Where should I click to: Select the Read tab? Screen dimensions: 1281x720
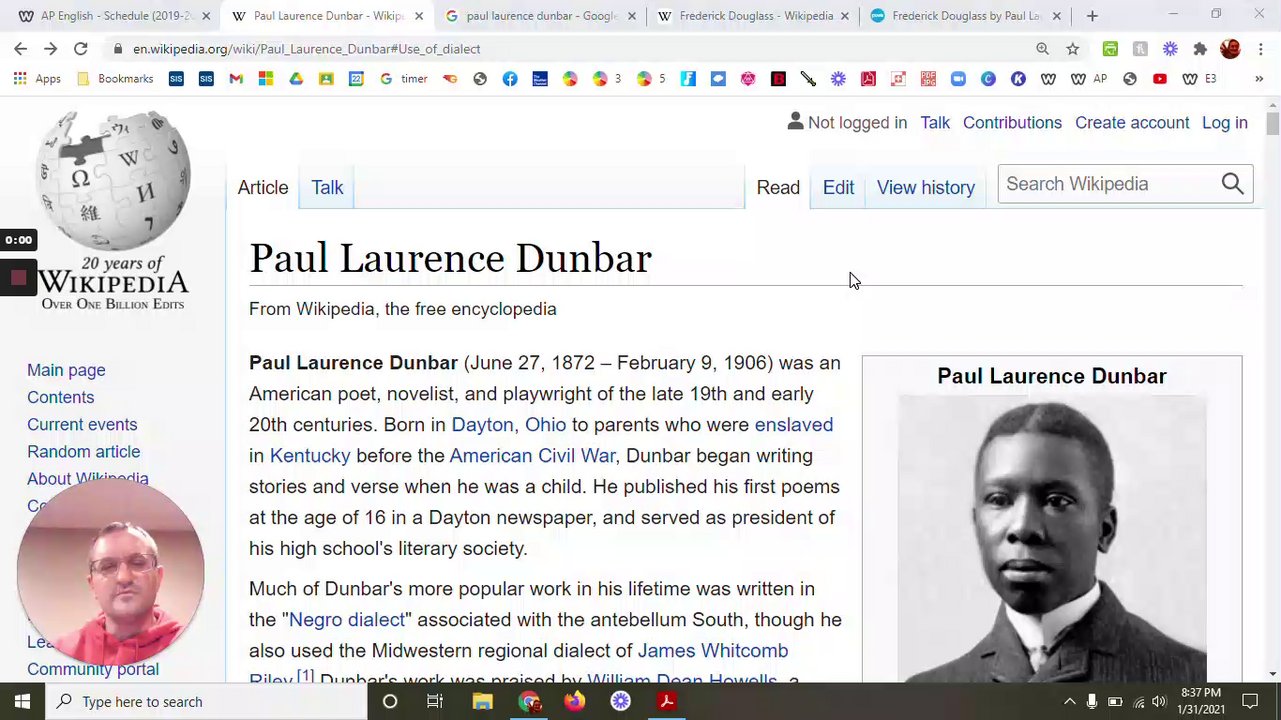coord(778,187)
